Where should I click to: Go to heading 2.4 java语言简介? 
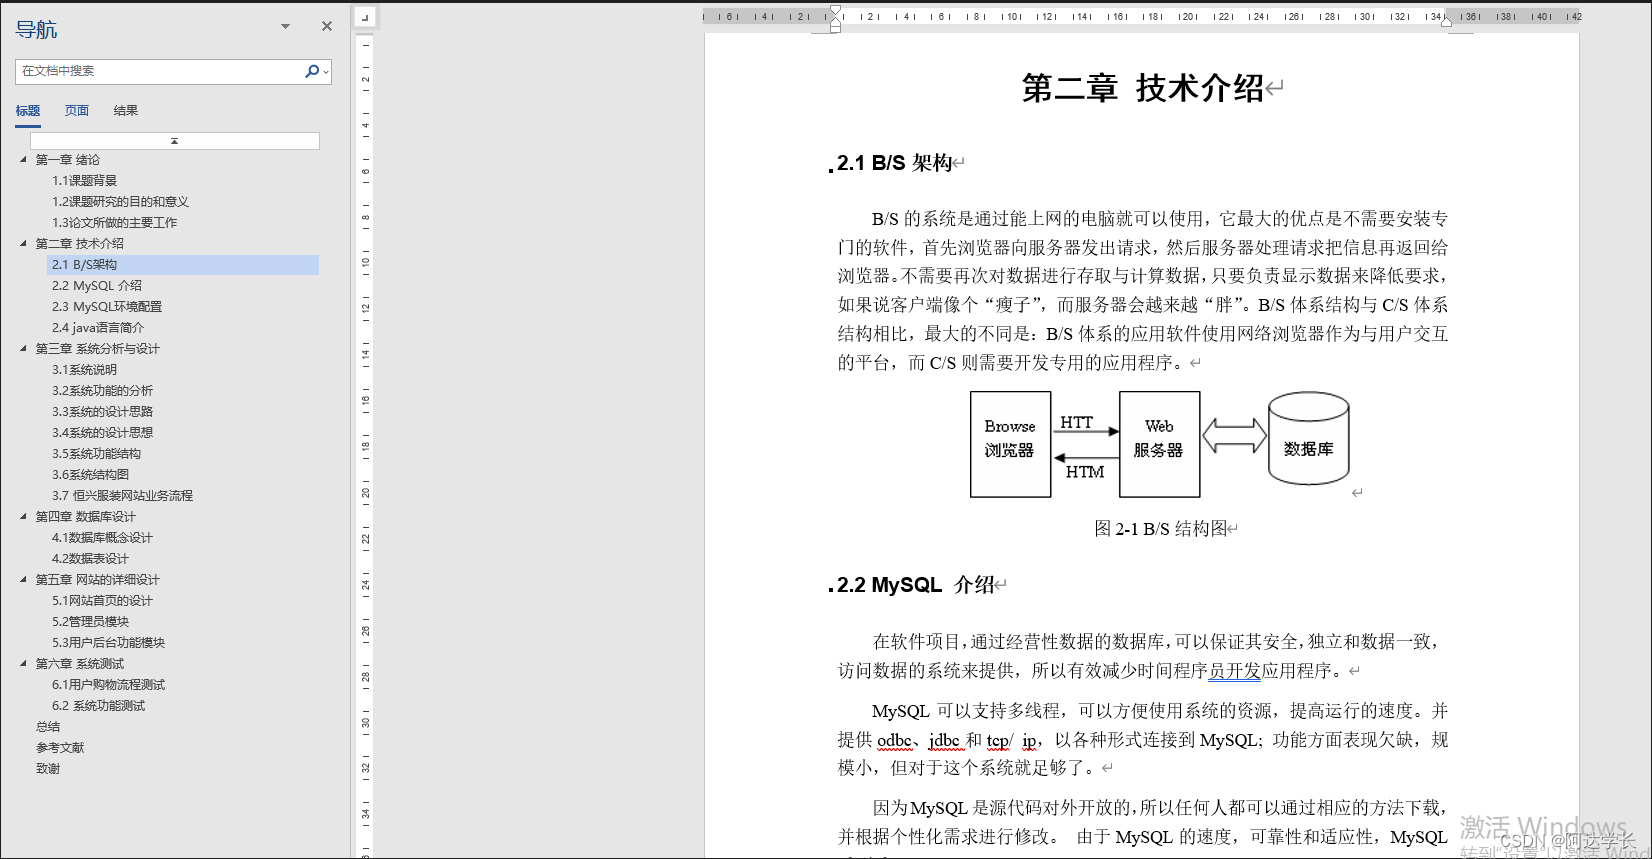[98, 328]
